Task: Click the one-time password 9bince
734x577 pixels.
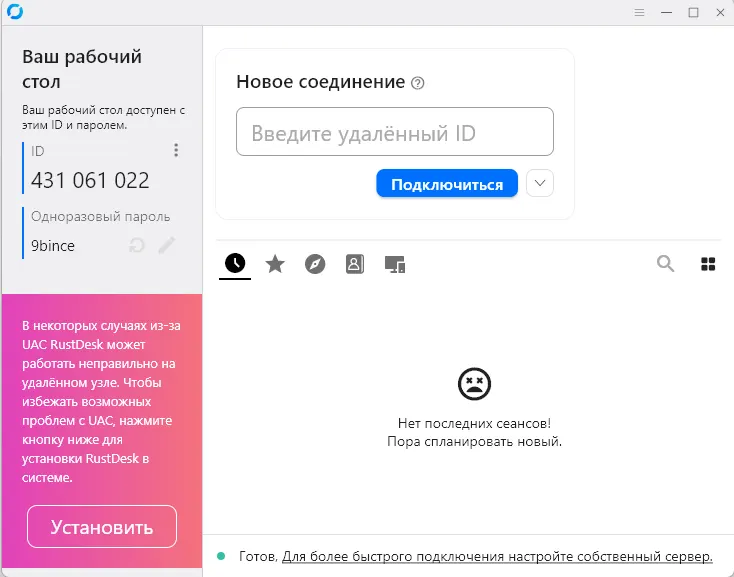Action: pyautogui.click(x=53, y=245)
